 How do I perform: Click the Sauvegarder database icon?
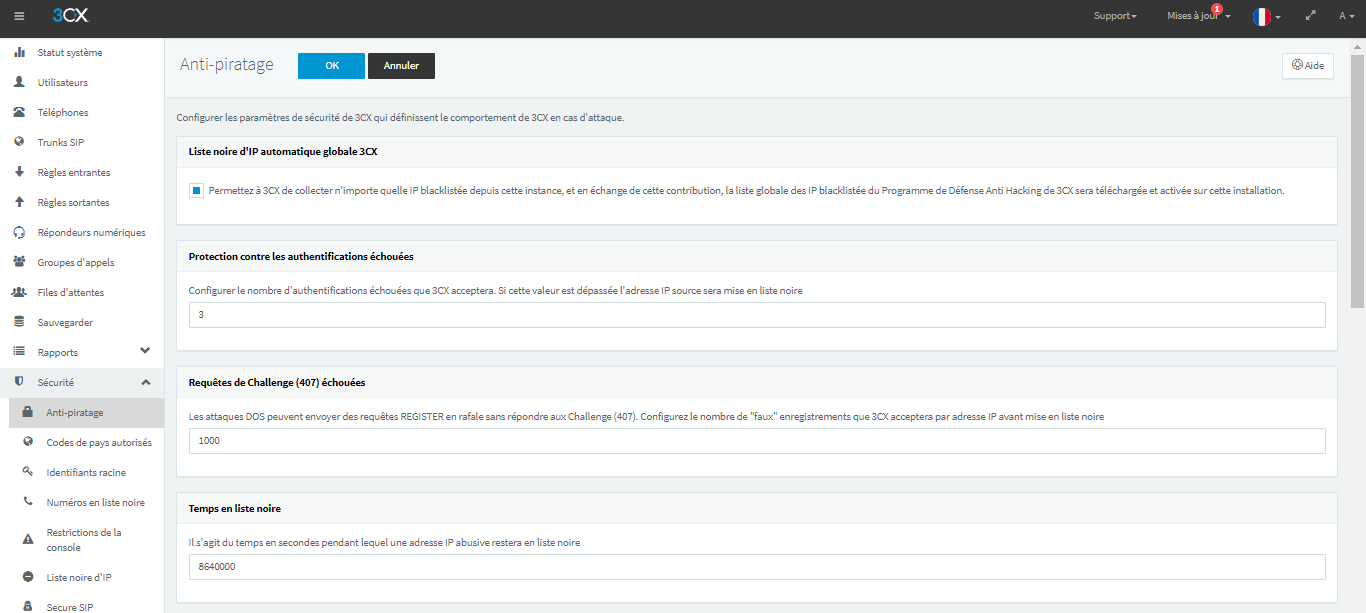pyautogui.click(x=19, y=322)
